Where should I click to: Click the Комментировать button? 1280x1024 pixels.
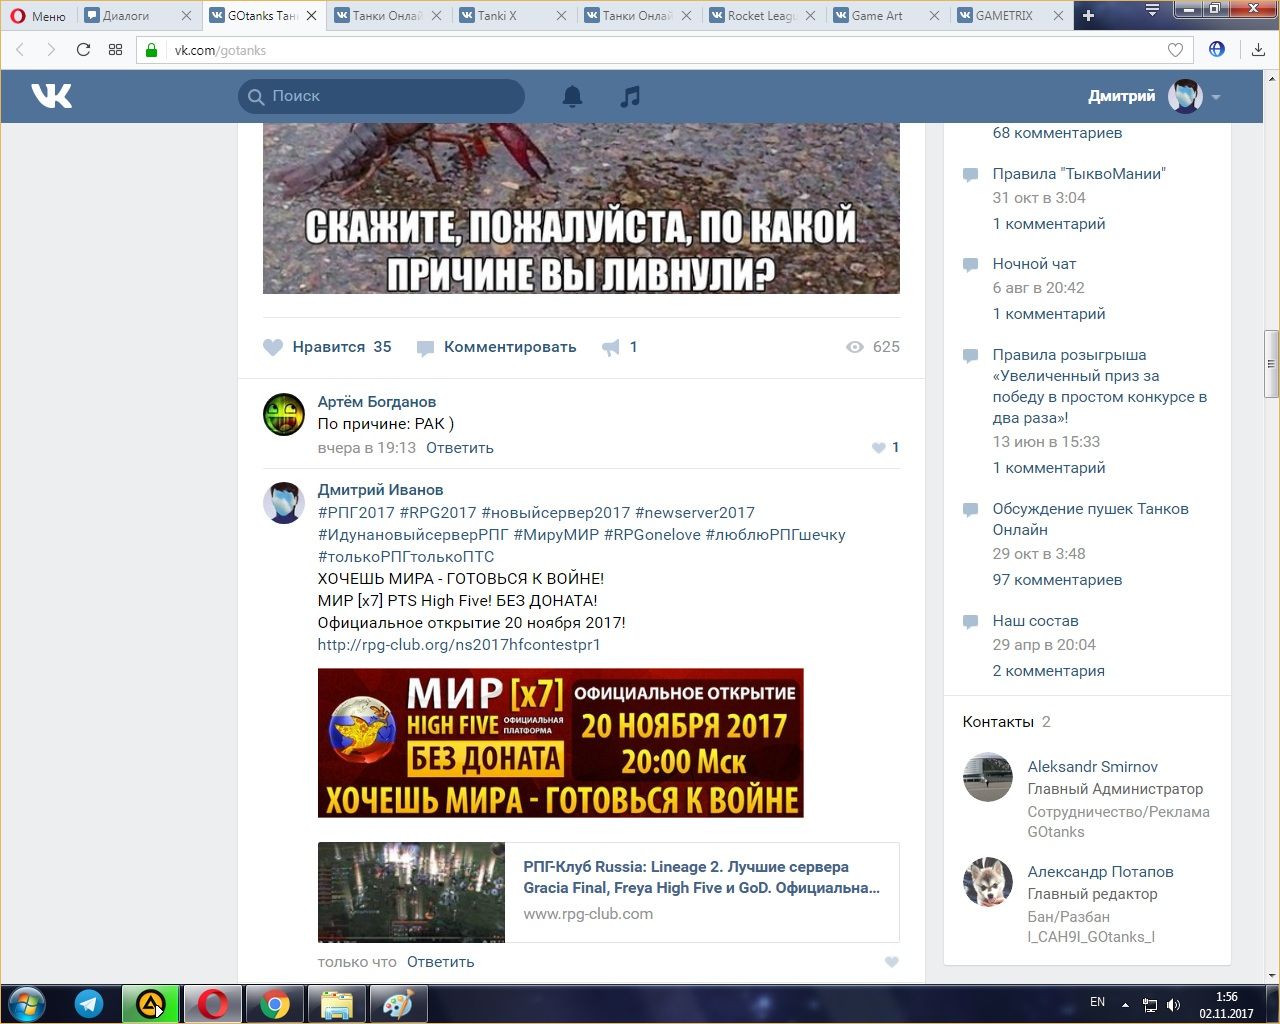496,347
